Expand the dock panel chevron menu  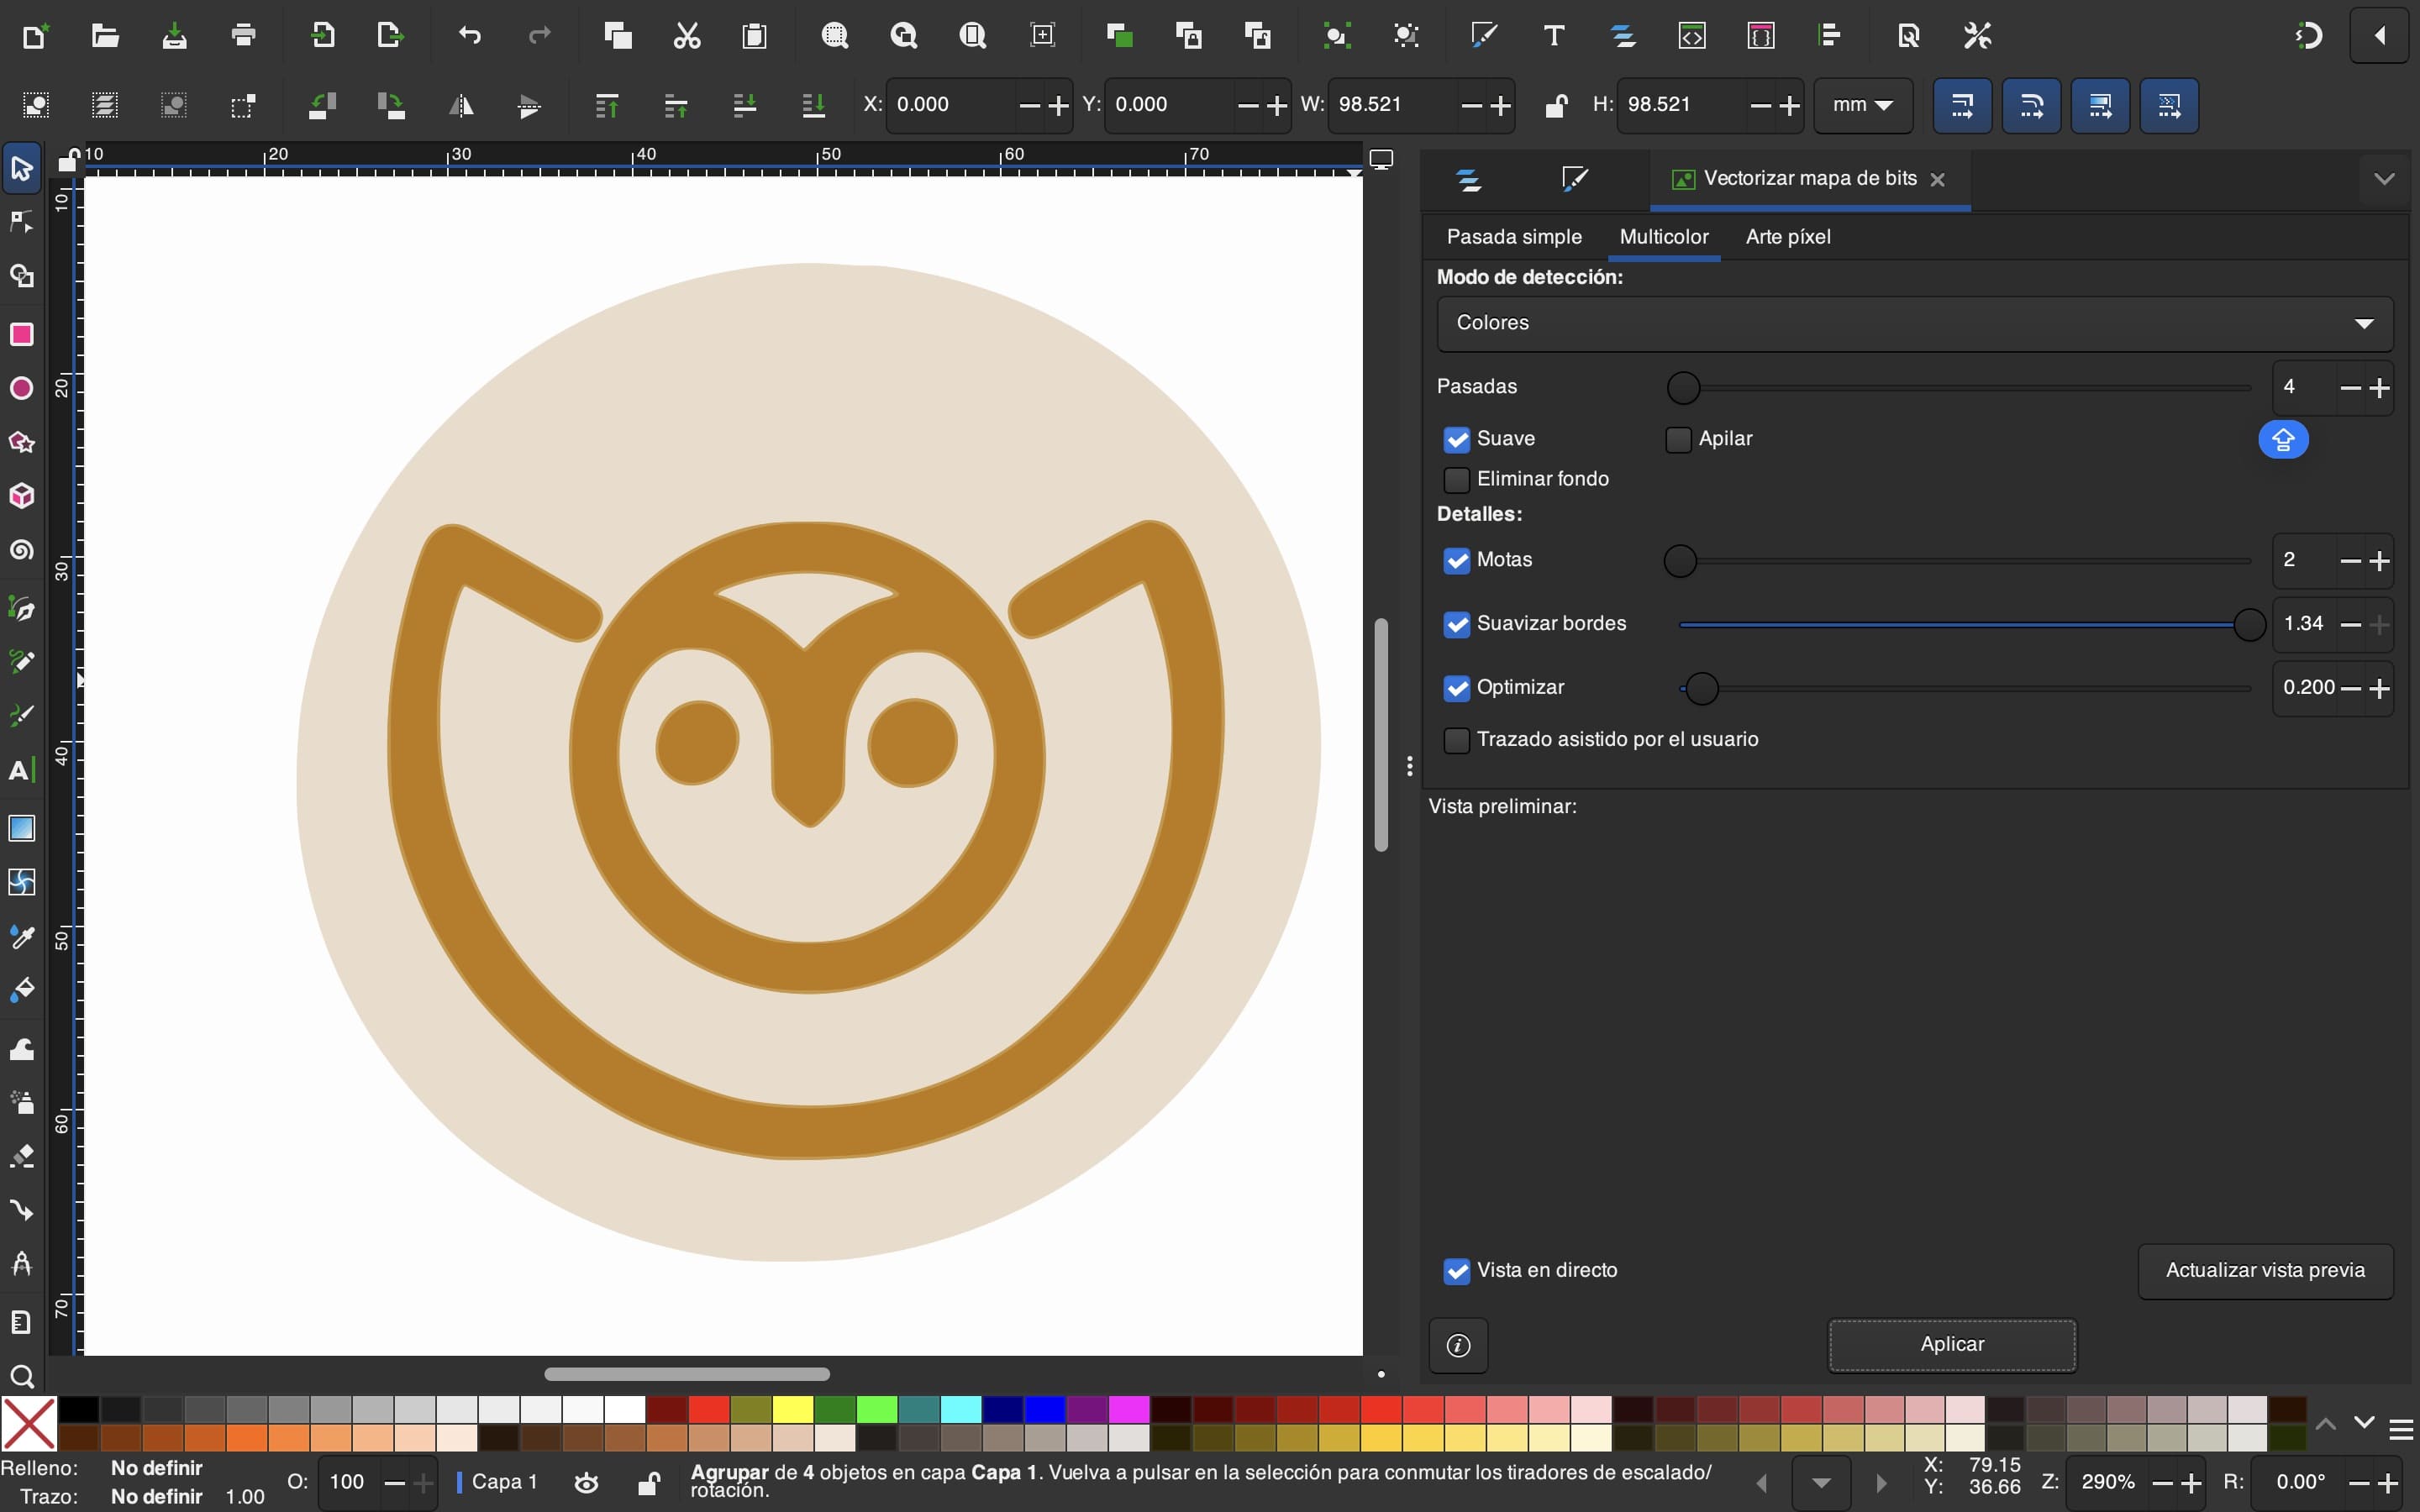pos(2384,179)
